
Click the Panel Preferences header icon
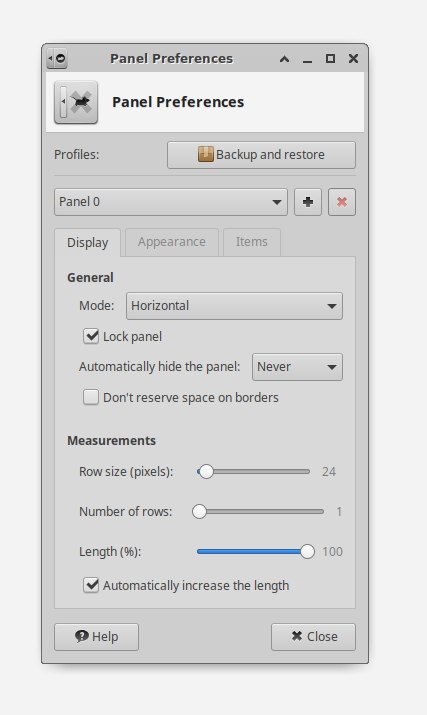[76, 102]
